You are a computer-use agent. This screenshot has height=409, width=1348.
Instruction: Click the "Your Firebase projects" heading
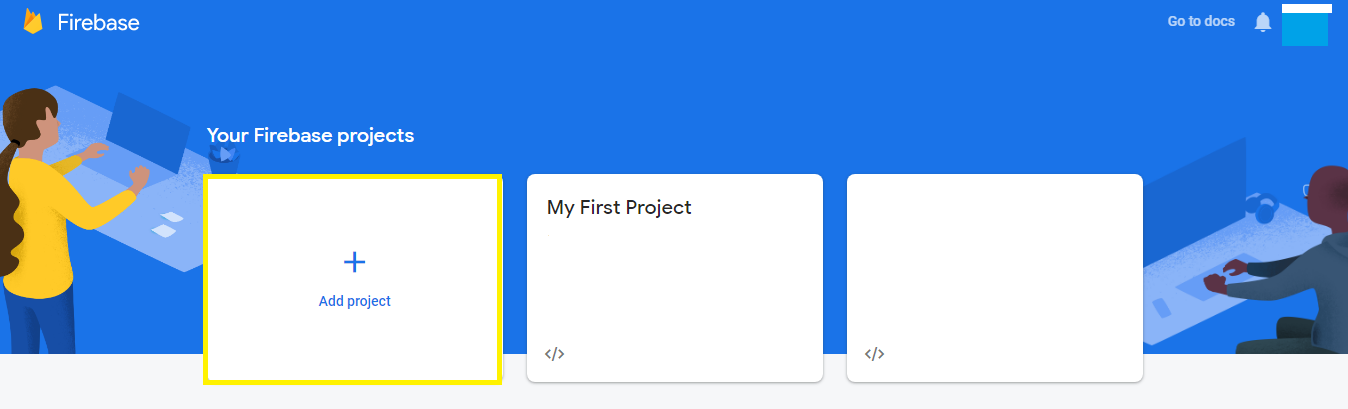tap(310, 135)
